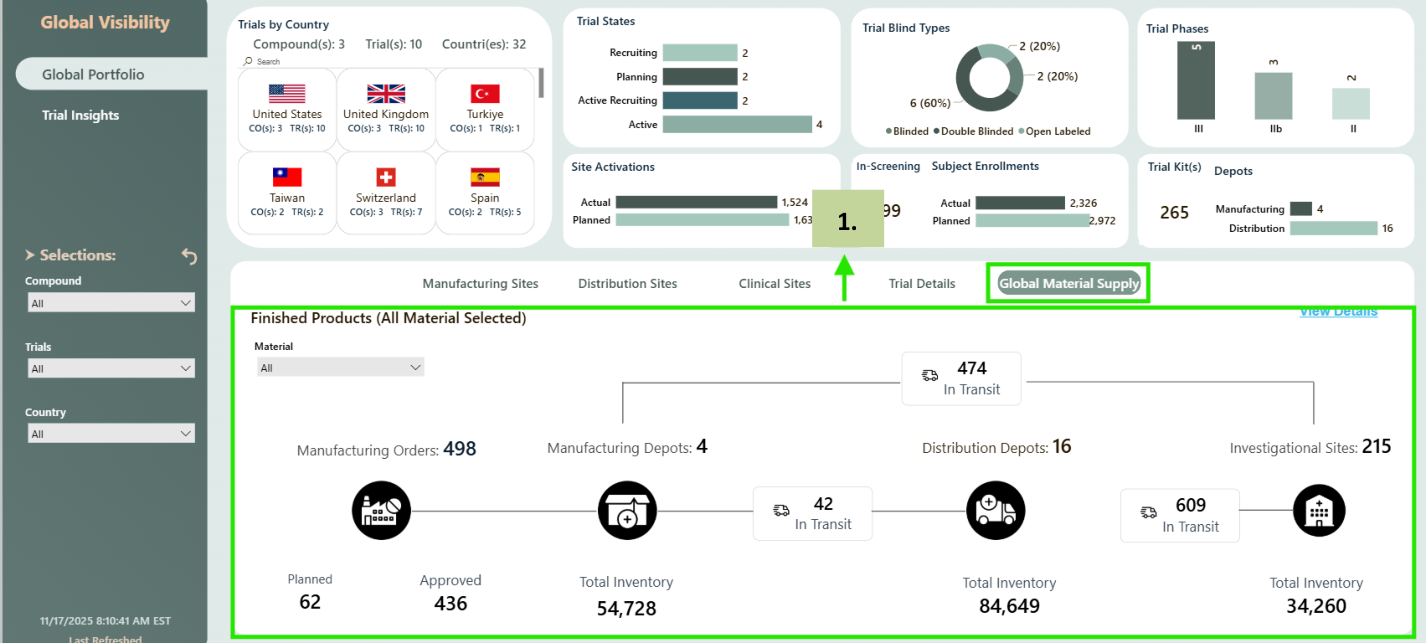Open the Clinical Sites tab

774,284
